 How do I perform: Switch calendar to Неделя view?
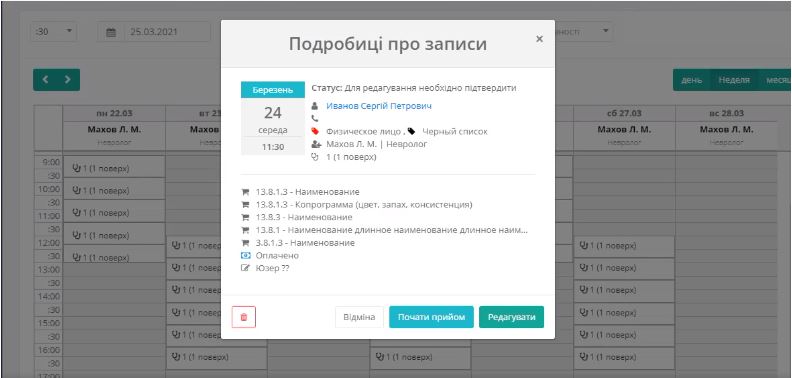coord(734,80)
